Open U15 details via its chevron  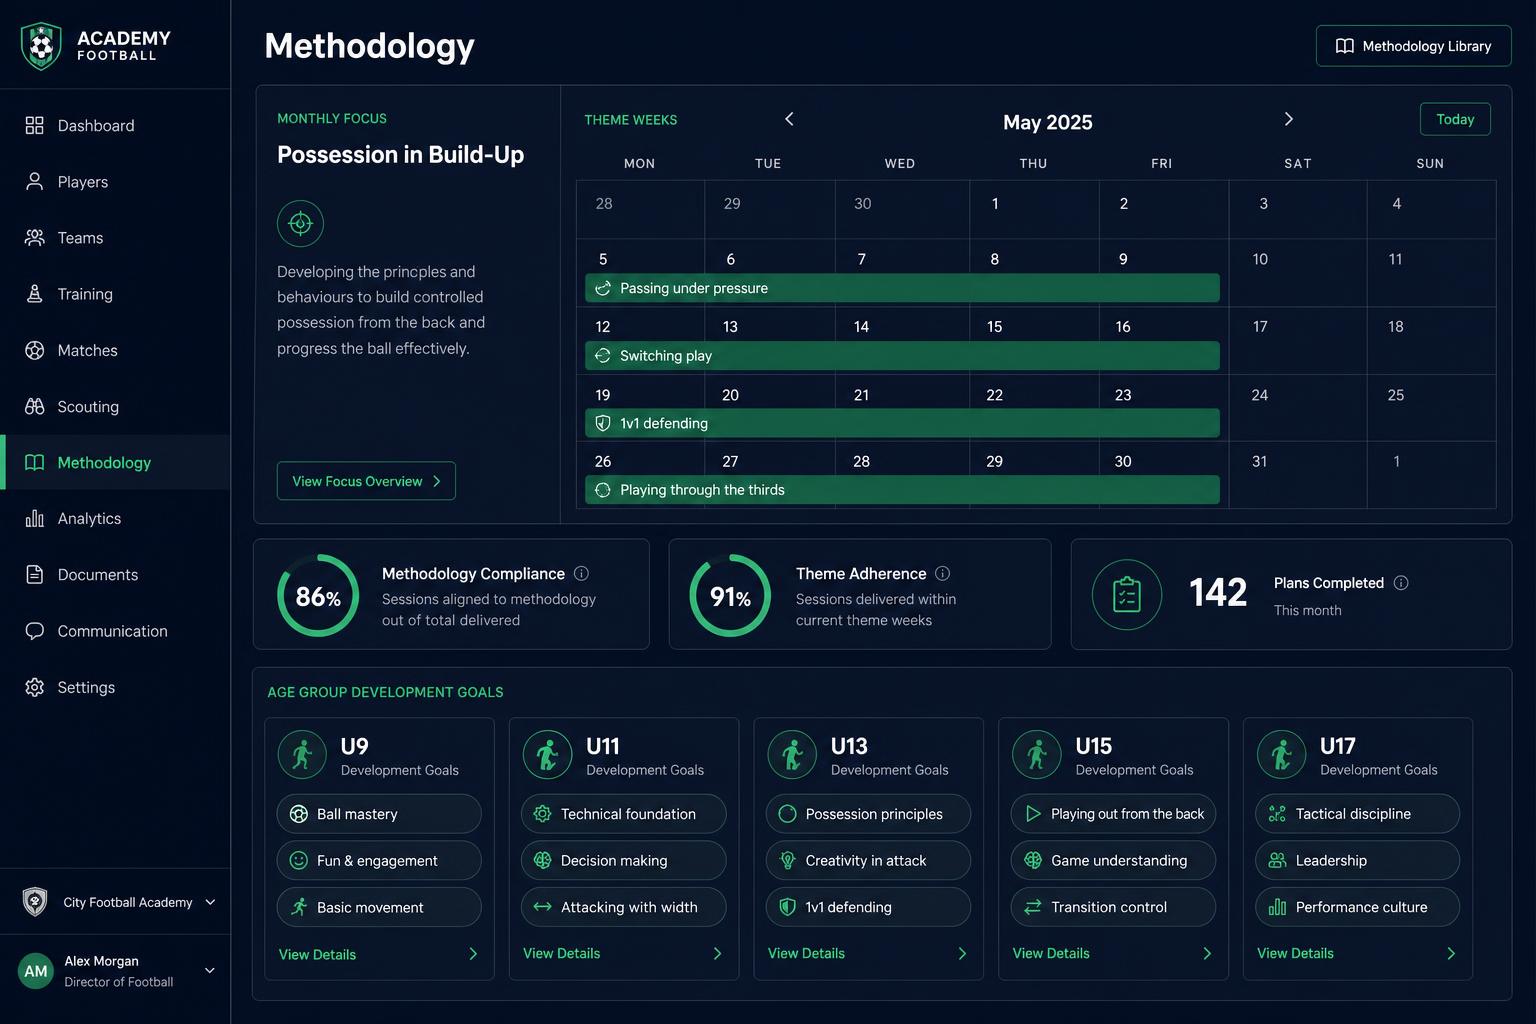(x=1207, y=953)
